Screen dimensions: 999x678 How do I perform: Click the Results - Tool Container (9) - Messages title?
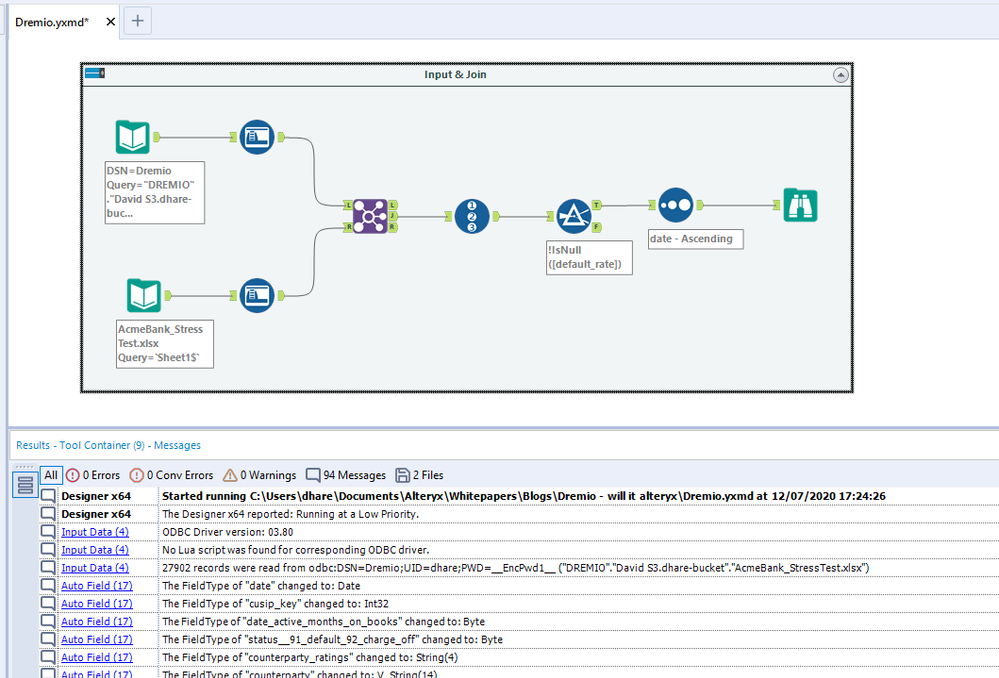[108, 445]
